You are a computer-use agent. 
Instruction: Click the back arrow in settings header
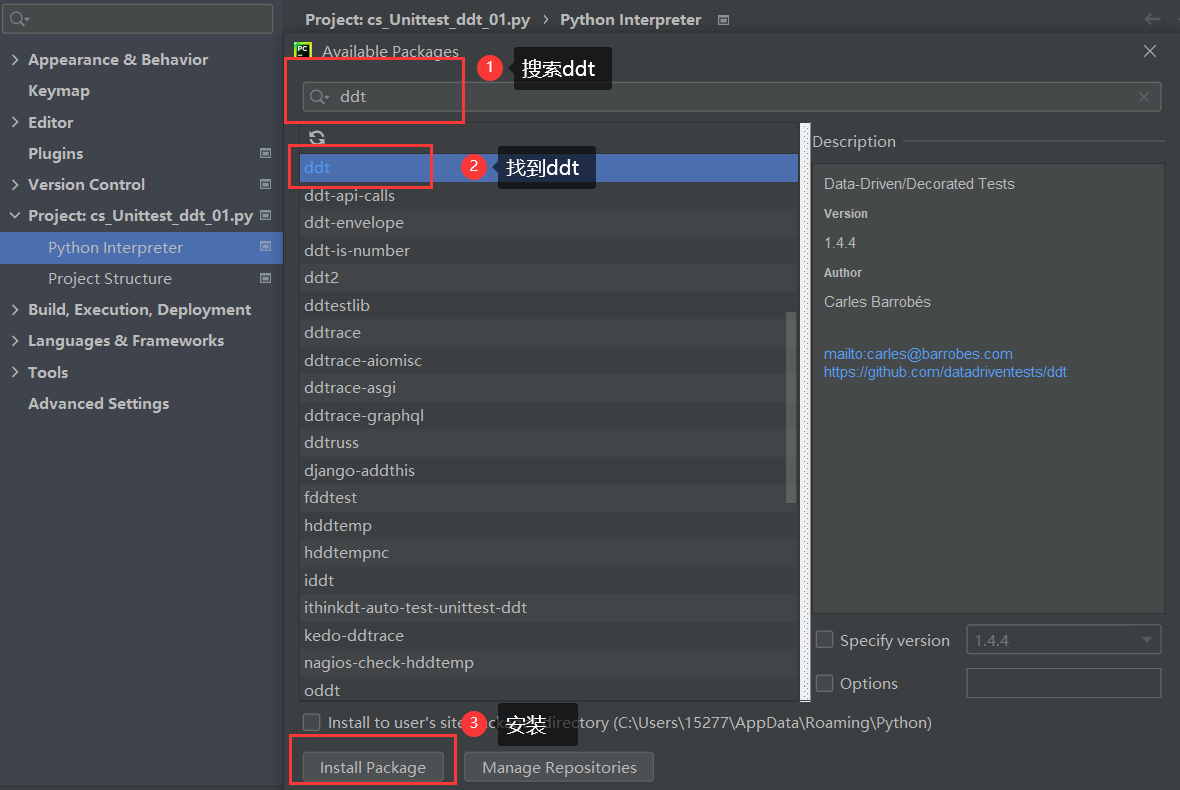pos(1152,19)
